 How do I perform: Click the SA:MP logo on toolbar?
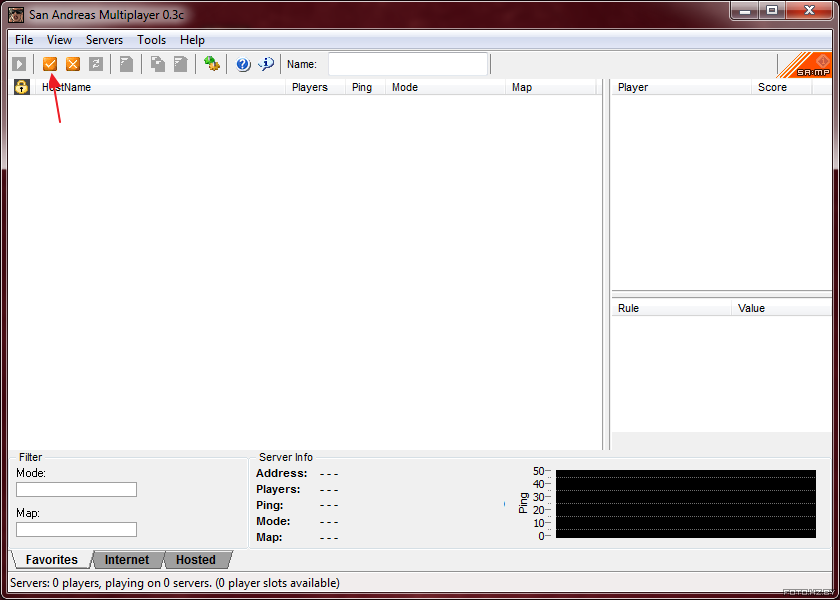pos(804,65)
